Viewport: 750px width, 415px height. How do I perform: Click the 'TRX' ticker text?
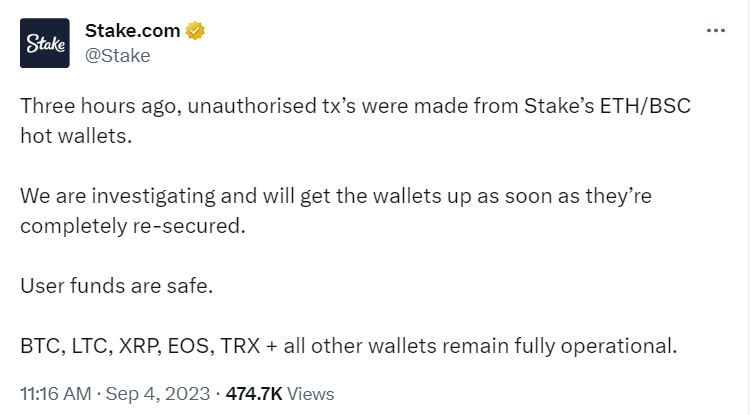240,346
